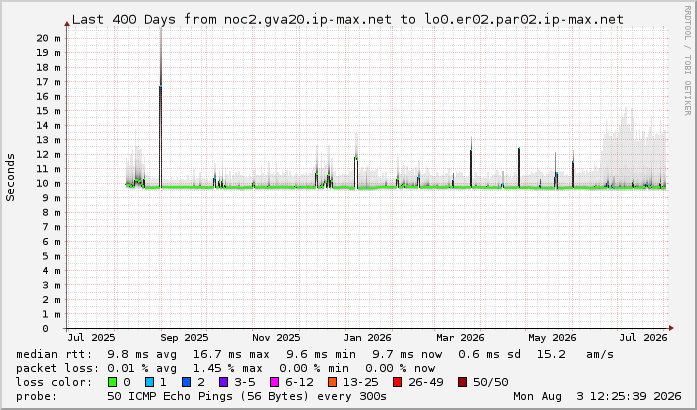Click the '0.01 % avg' packet loss value
The height and width of the screenshot is (410, 697).
142,368
